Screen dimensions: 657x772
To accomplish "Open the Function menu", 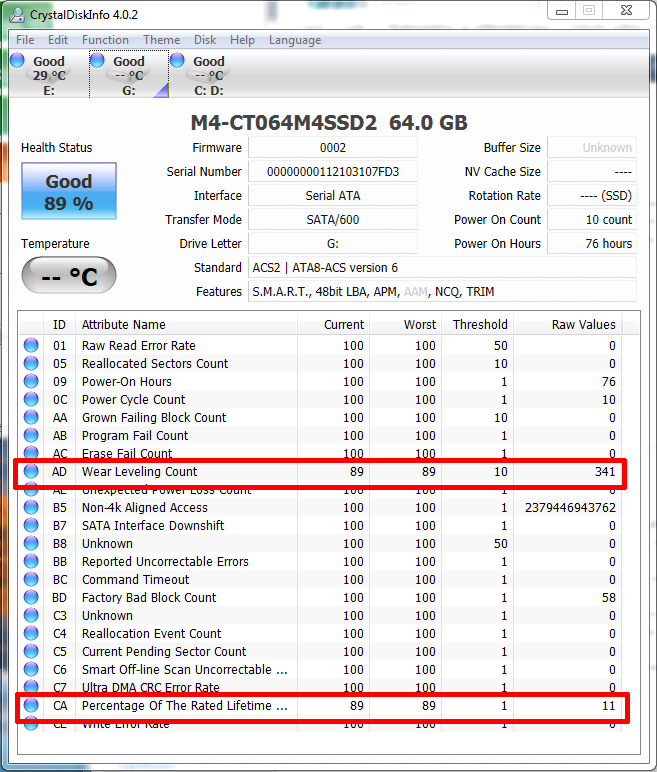I will tap(105, 40).
